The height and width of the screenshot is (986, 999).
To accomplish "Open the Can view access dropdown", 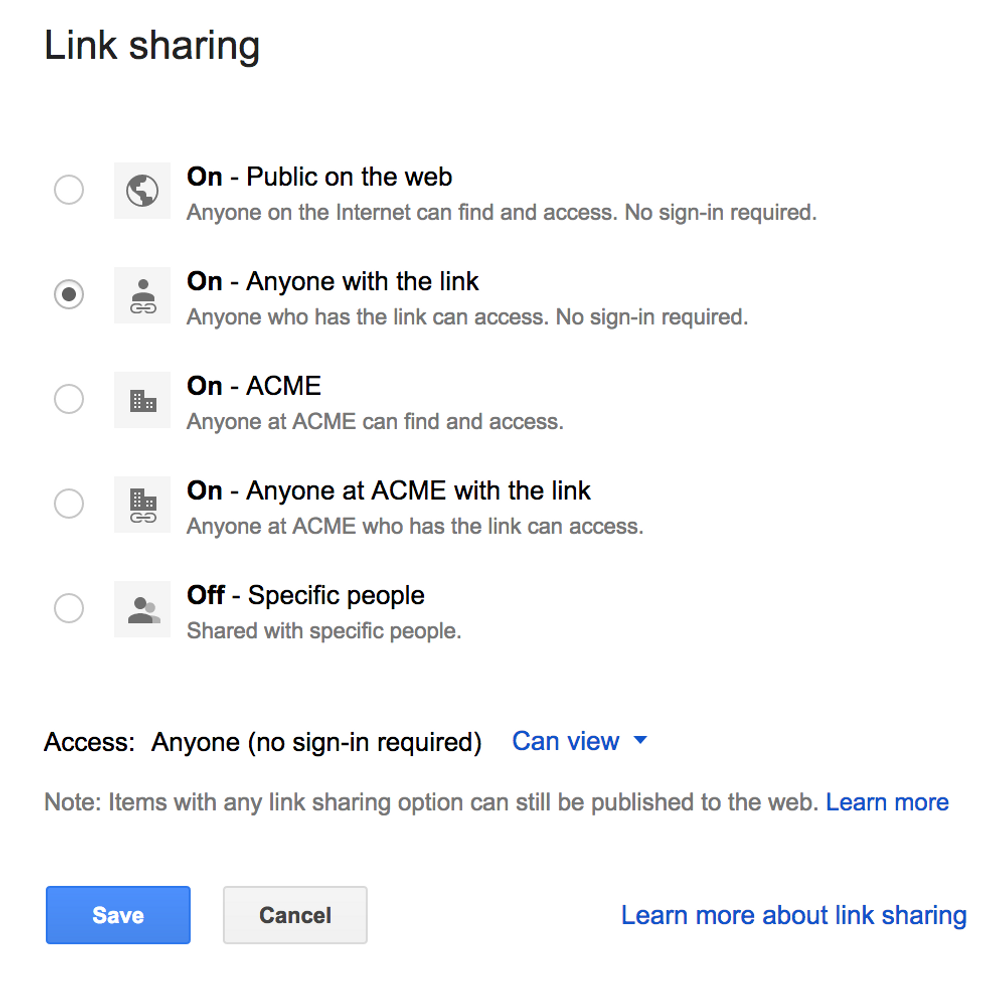I will 579,741.
